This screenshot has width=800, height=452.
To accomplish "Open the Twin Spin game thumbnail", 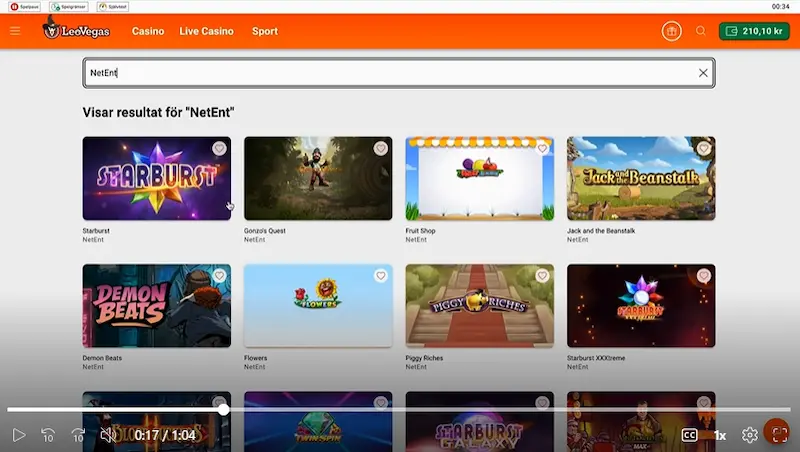I will click(x=318, y=421).
